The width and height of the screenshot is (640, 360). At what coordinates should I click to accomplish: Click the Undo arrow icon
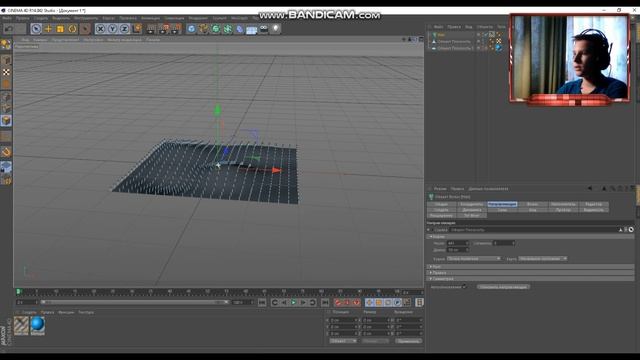pos(9,29)
